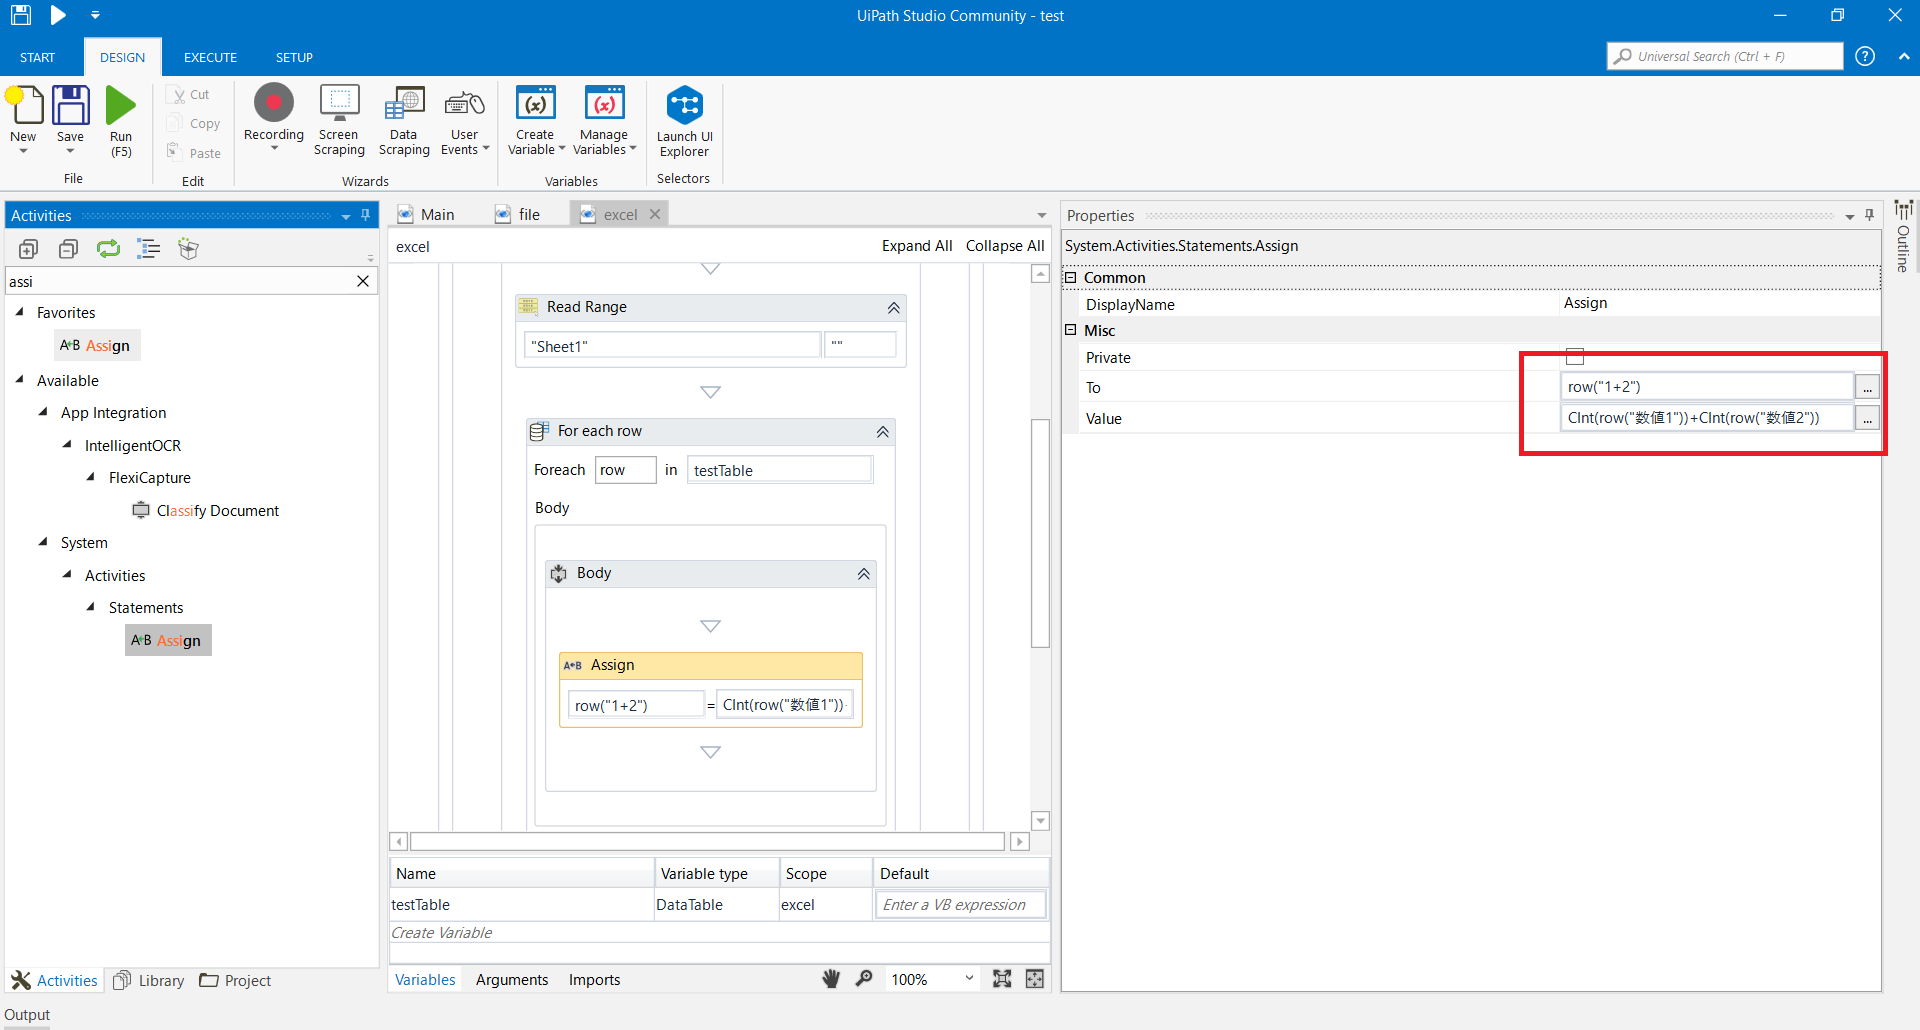Open the Arguments panel
Image resolution: width=1920 pixels, height=1030 pixels.
(512, 980)
